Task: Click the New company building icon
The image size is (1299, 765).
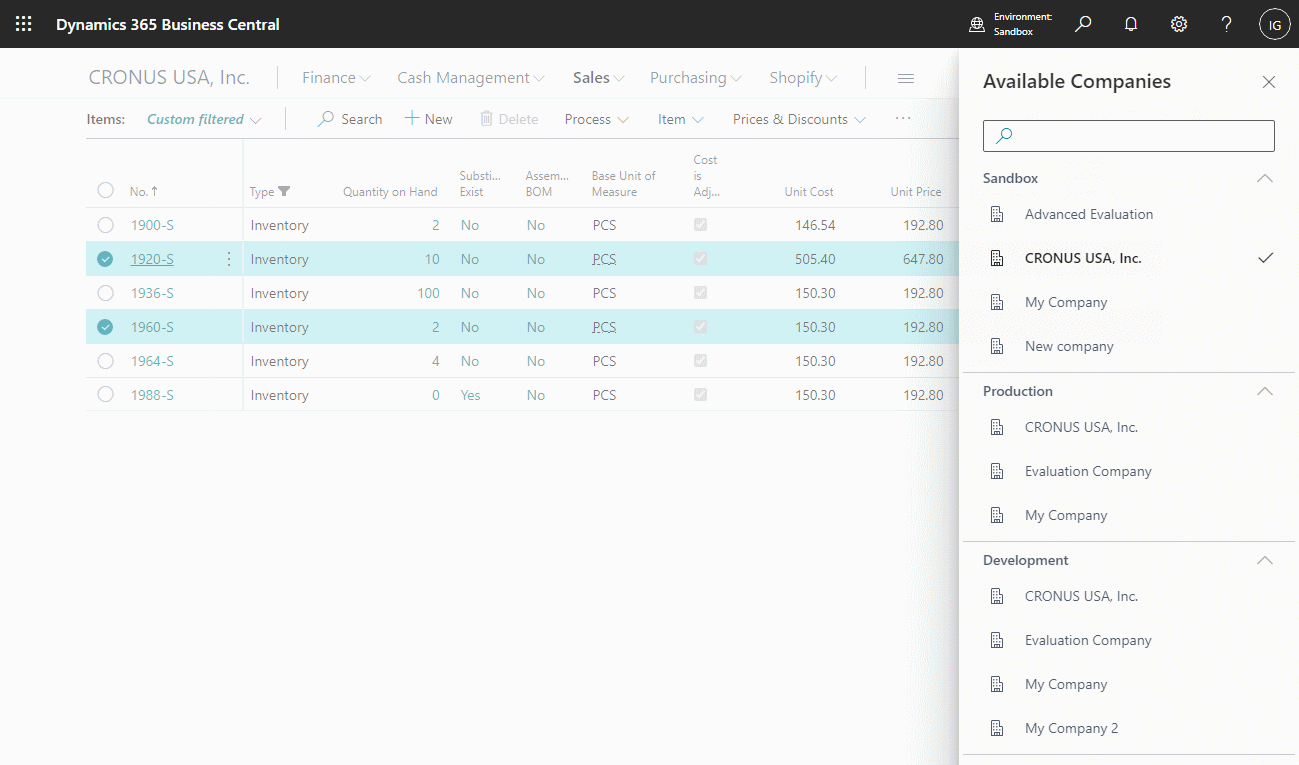Action: pyautogui.click(x=996, y=346)
